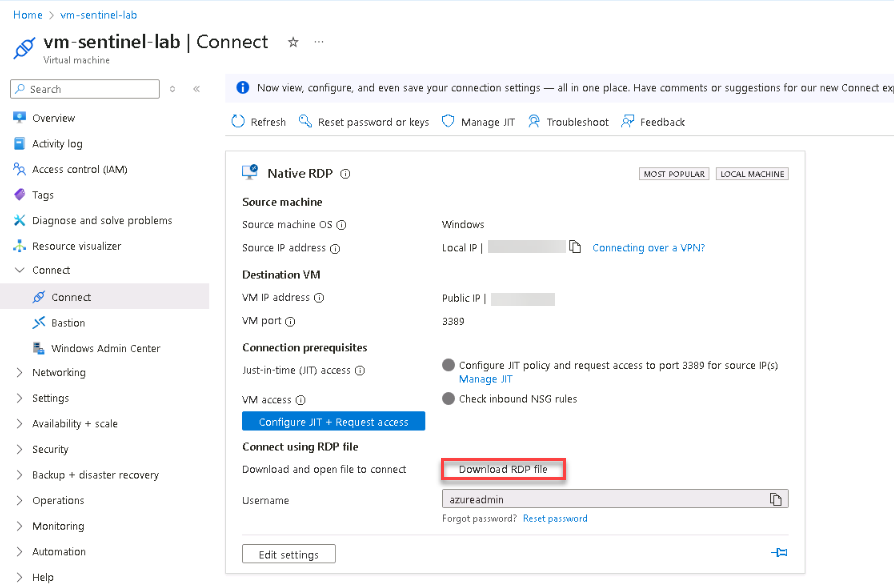Viewport: 894px width, 588px height.
Task: Click the Username field azureadmin
Action: click(615, 499)
